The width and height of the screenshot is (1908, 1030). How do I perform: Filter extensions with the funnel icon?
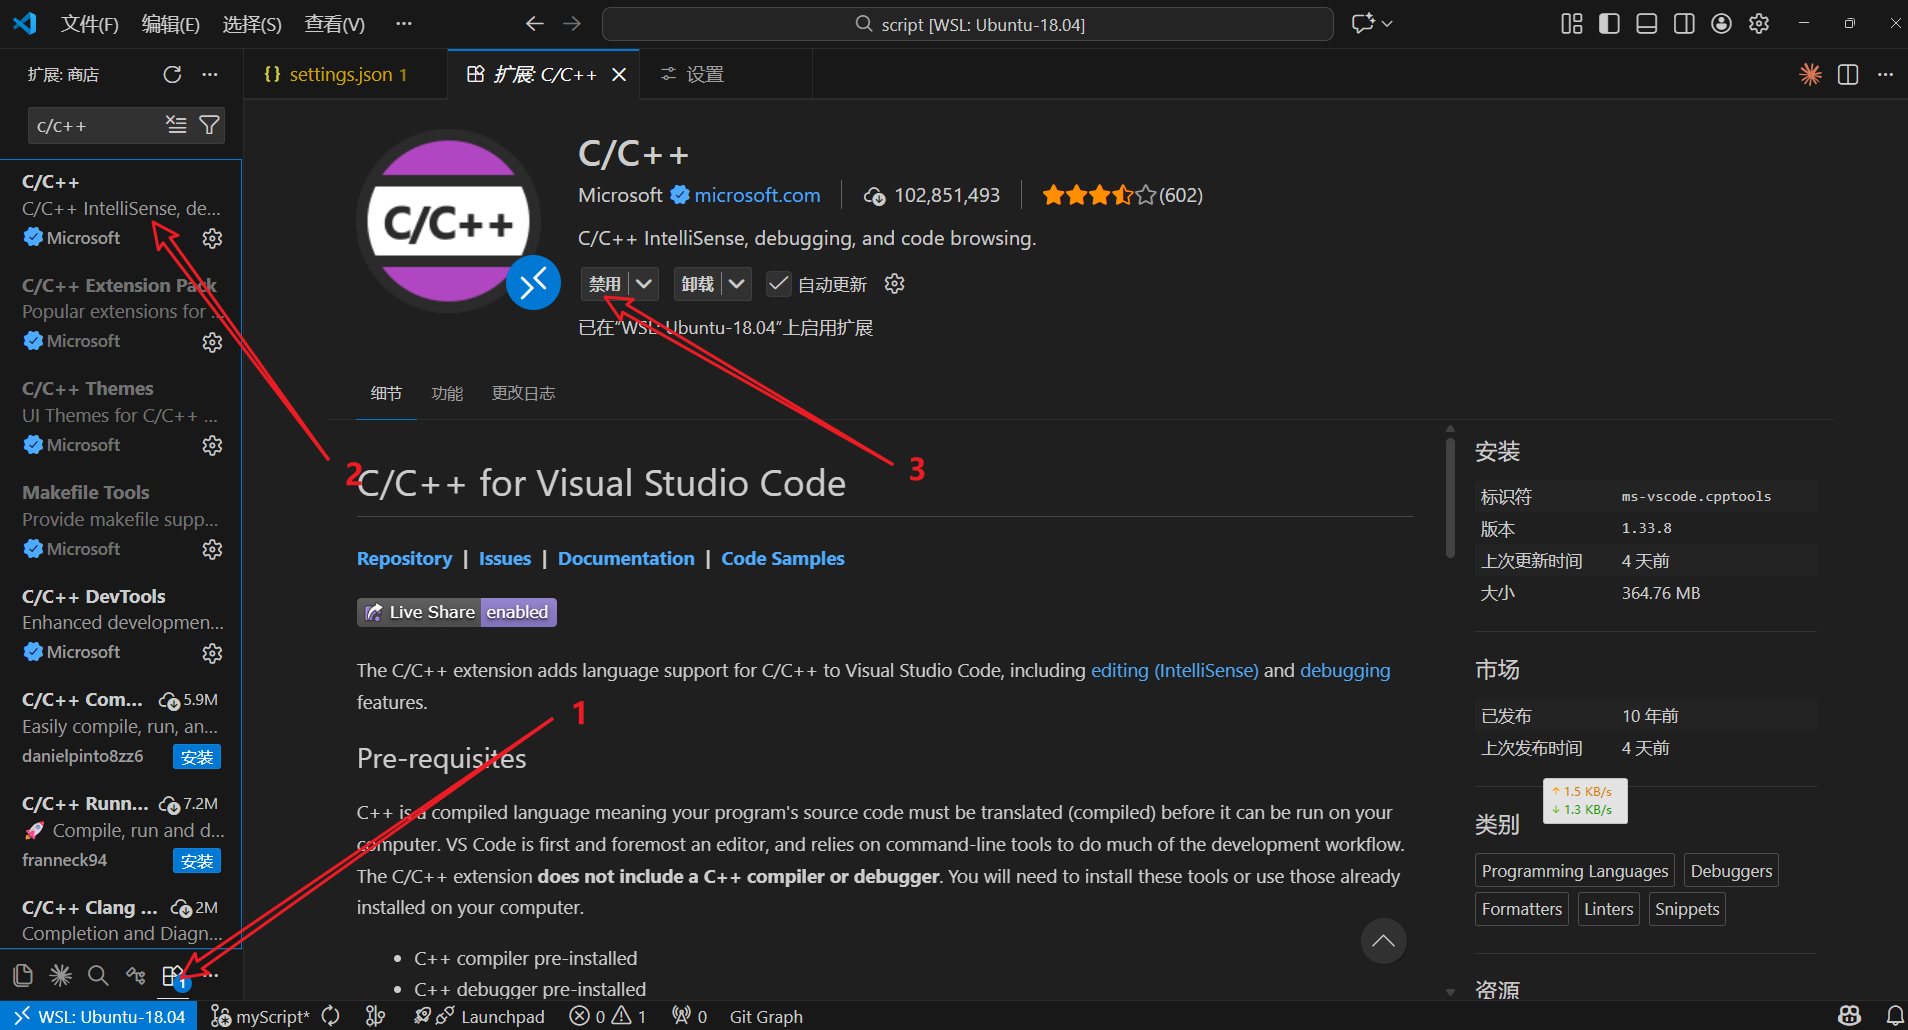coord(209,124)
